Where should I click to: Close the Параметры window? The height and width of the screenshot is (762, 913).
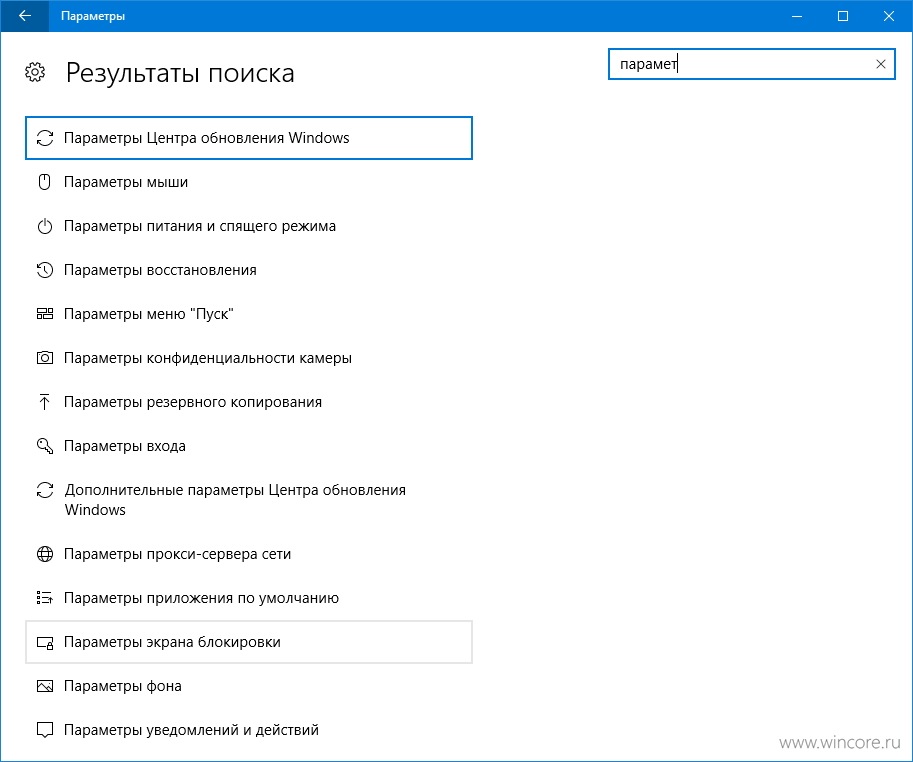(889, 16)
